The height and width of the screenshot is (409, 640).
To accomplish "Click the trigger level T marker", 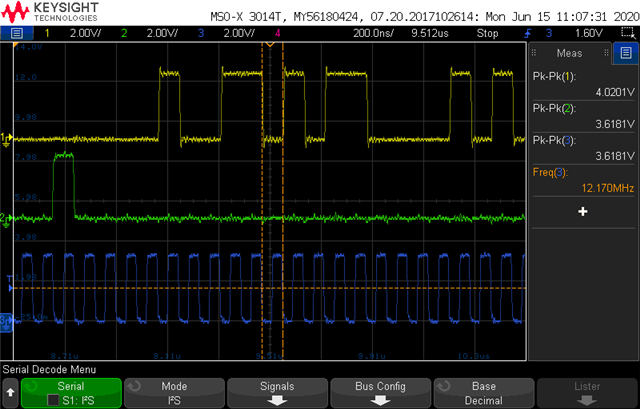I will pyautogui.click(x=10, y=284).
